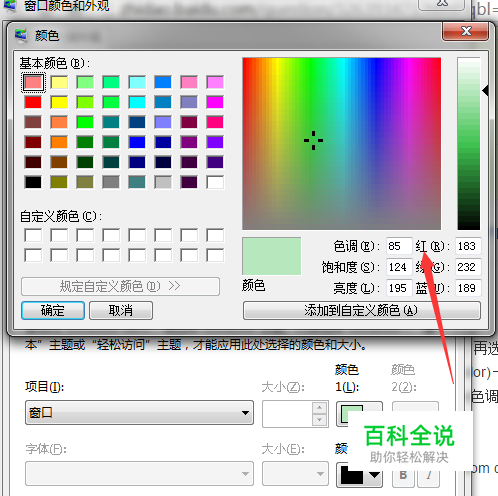Viewport: 498px width, 496px height.
Task: Toggle the bold B button
Action: pos(403,475)
